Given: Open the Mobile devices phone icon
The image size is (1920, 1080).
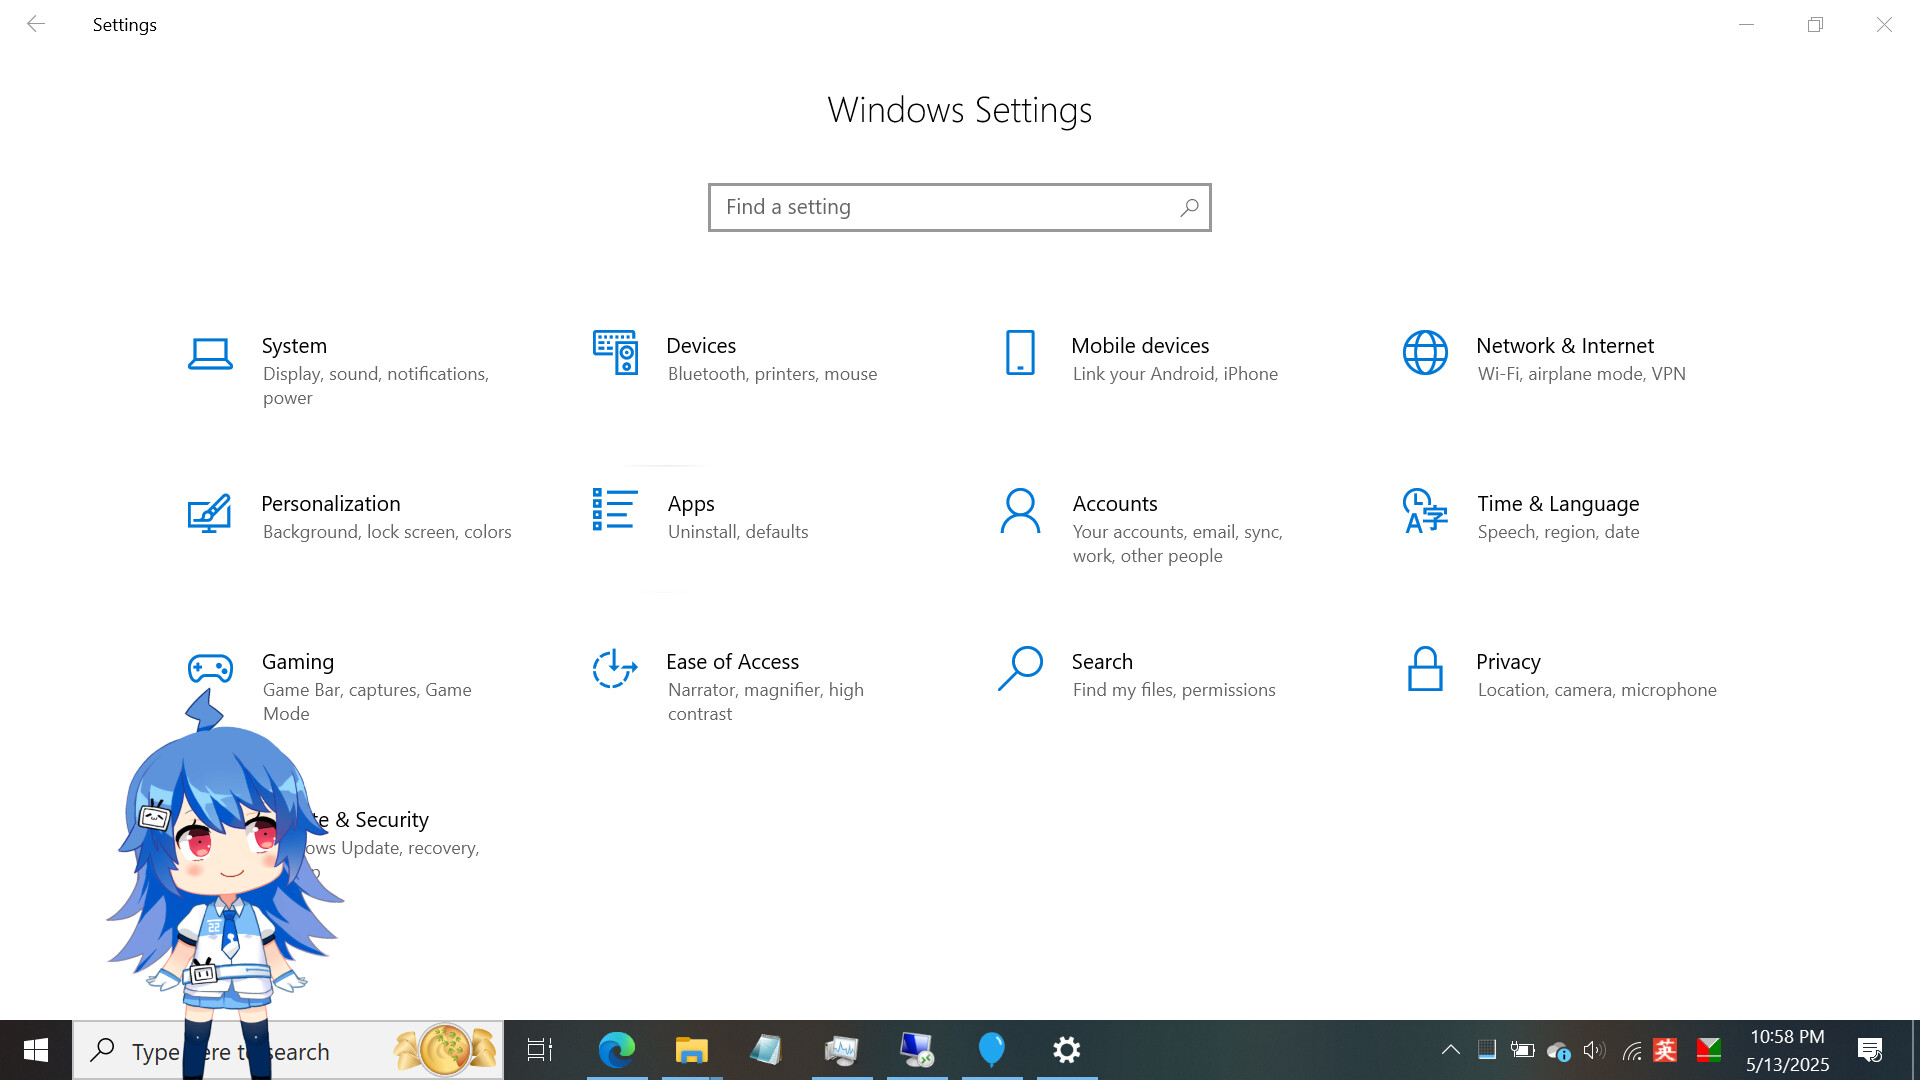Looking at the screenshot, I should pos(1020,353).
